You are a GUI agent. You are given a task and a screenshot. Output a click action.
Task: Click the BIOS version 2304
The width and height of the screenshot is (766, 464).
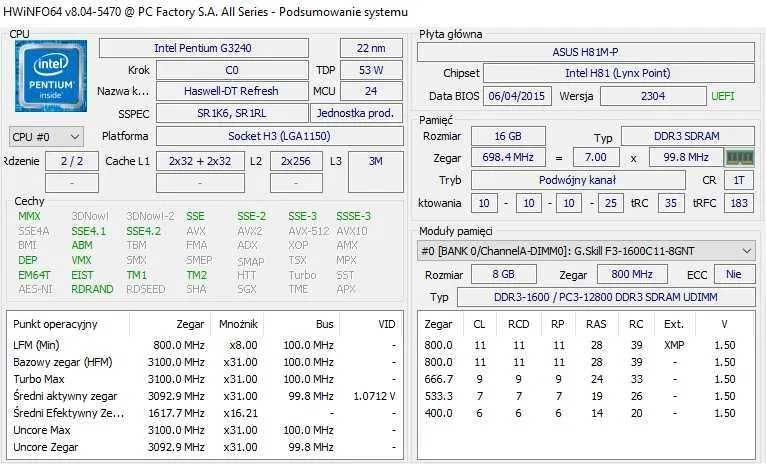[653, 96]
